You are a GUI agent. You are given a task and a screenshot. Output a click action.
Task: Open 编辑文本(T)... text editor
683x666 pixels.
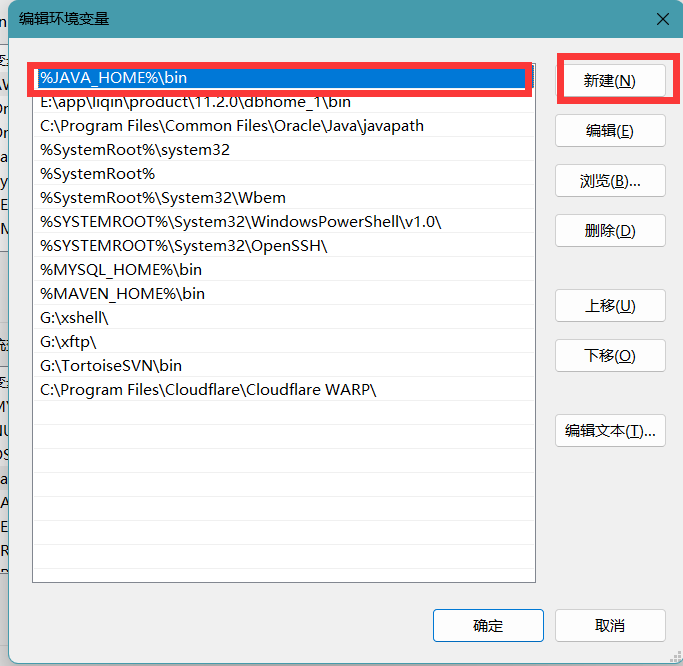(x=610, y=431)
